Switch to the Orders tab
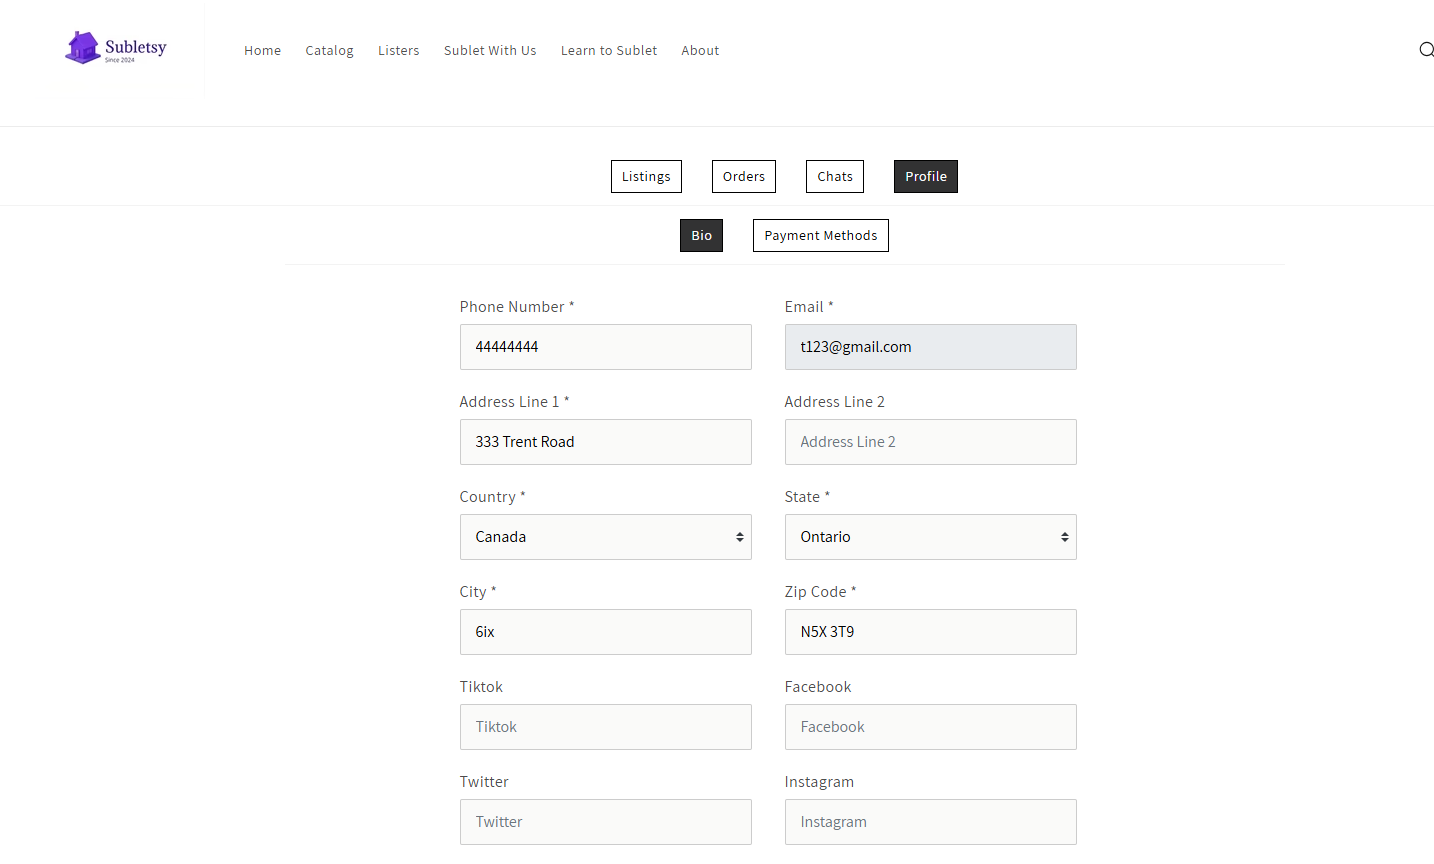The width and height of the screenshot is (1434, 864). 743,177
